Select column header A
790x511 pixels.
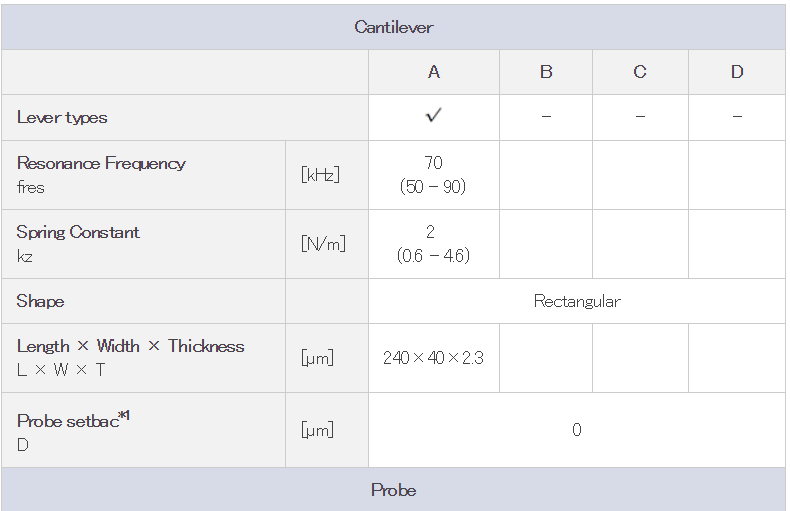coord(434,72)
